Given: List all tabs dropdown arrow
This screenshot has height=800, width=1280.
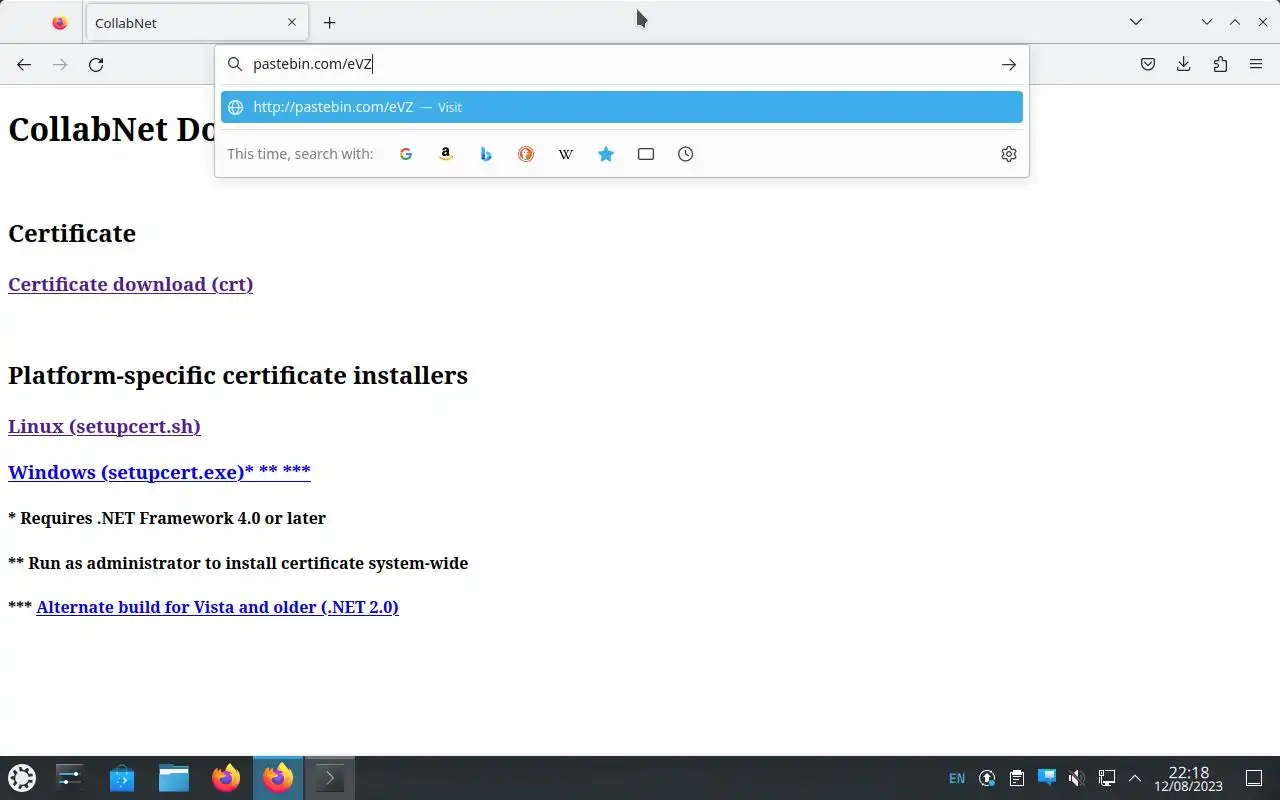Looking at the screenshot, I should pyautogui.click(x=1136, y=22).
